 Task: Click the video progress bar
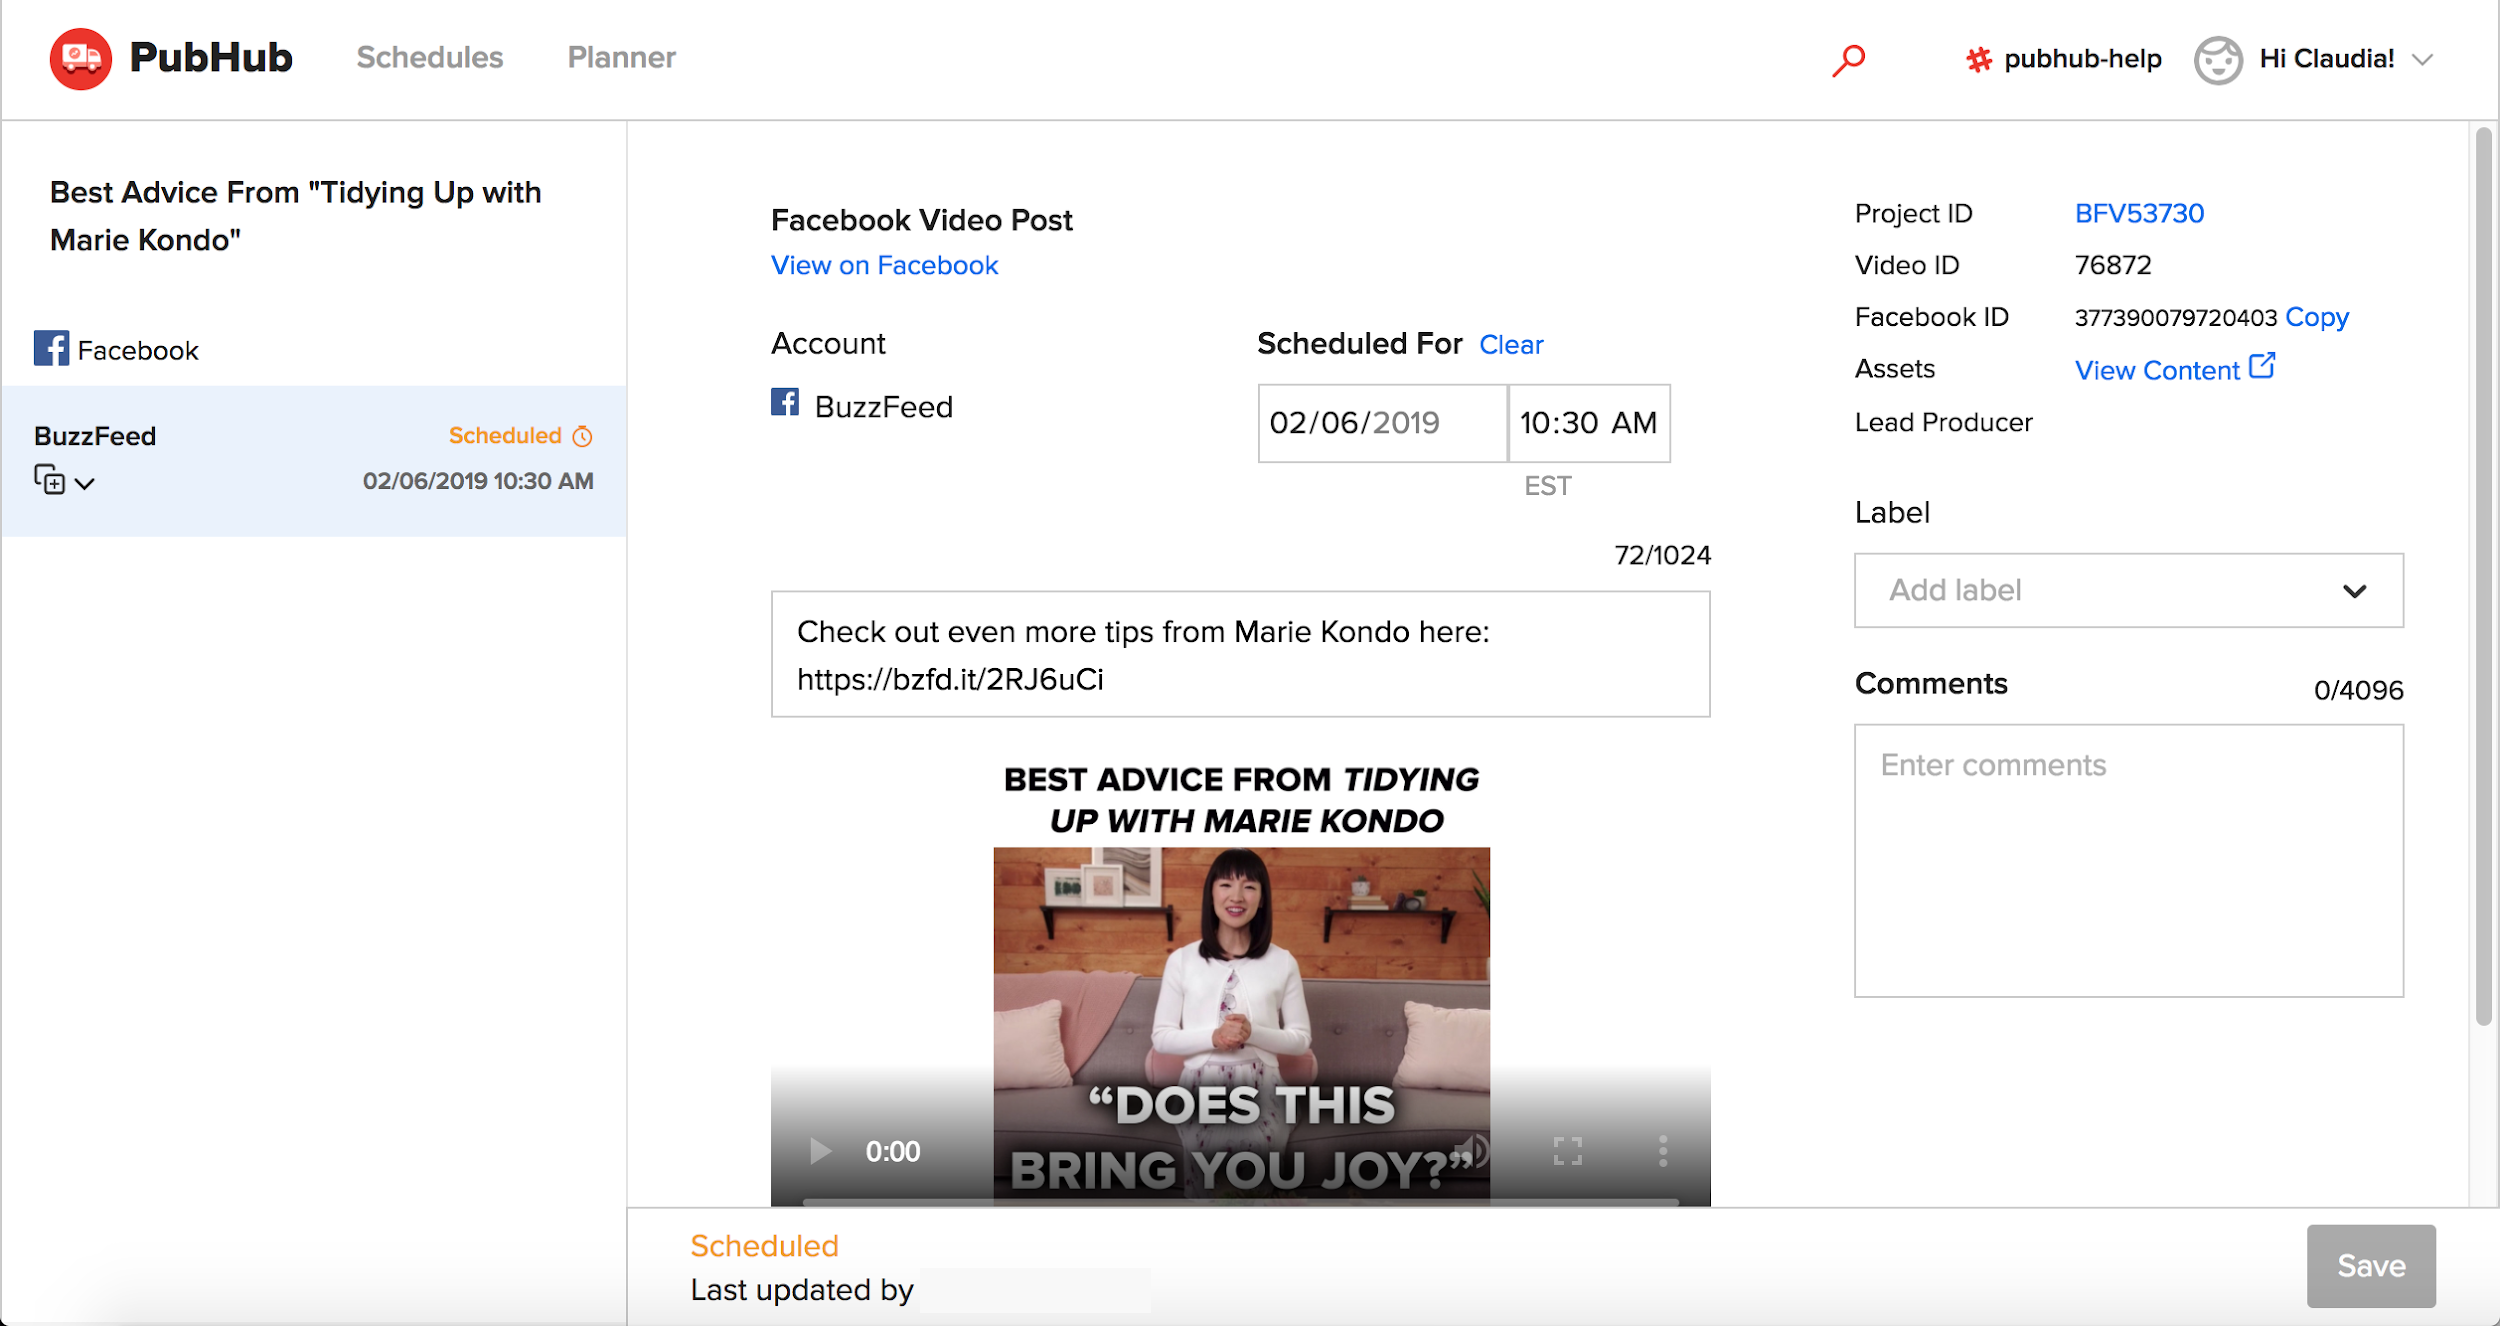1240,1201
